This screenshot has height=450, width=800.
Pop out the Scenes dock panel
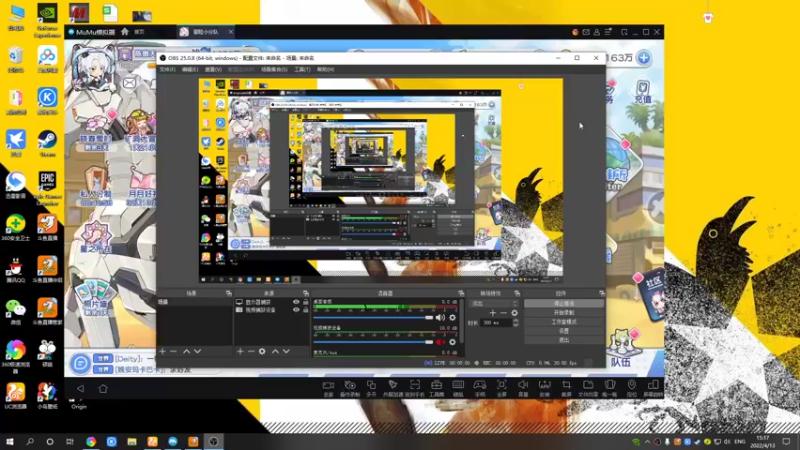(x=229, y=293)
